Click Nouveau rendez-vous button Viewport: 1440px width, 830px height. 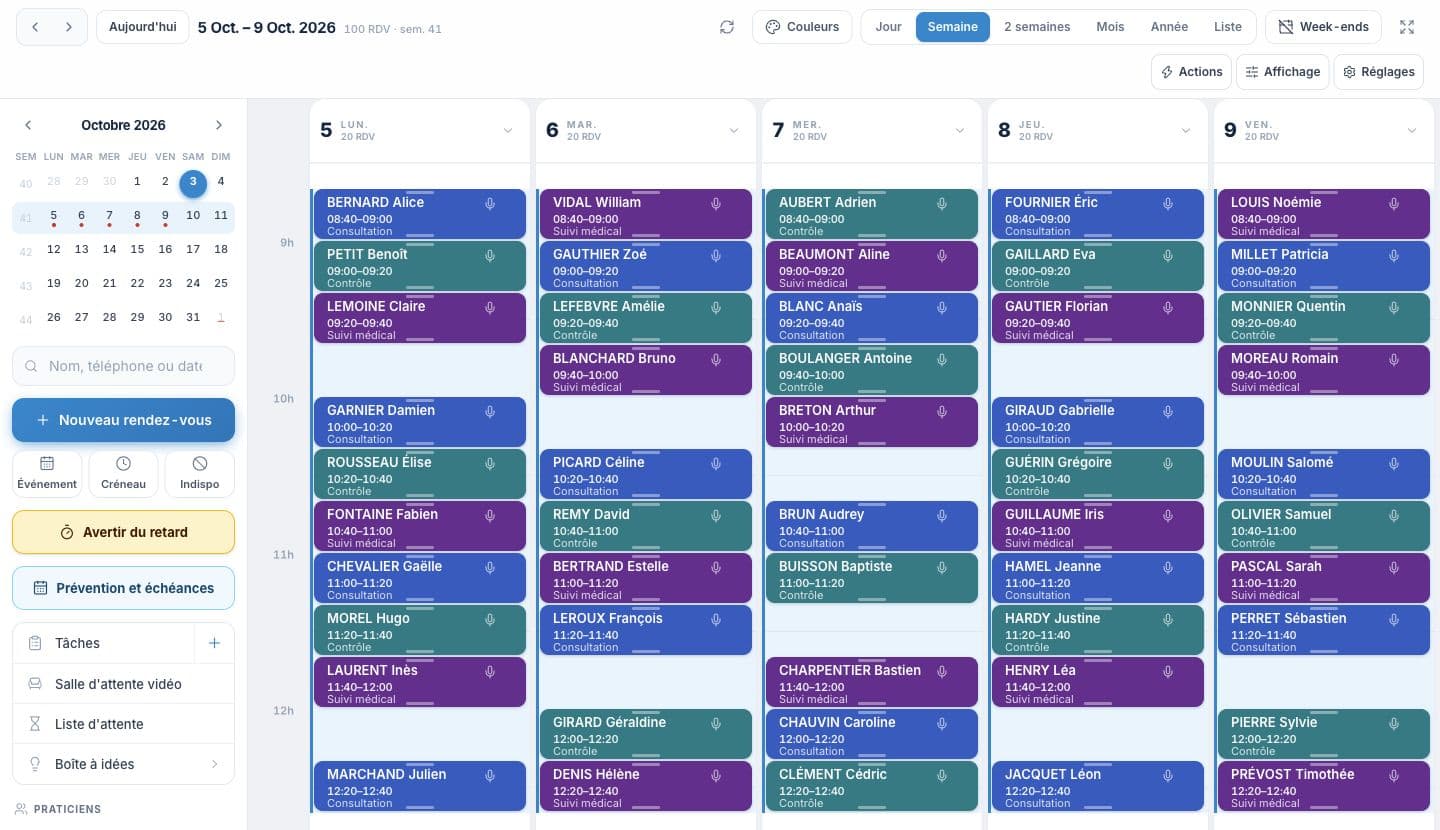[123, 420]
